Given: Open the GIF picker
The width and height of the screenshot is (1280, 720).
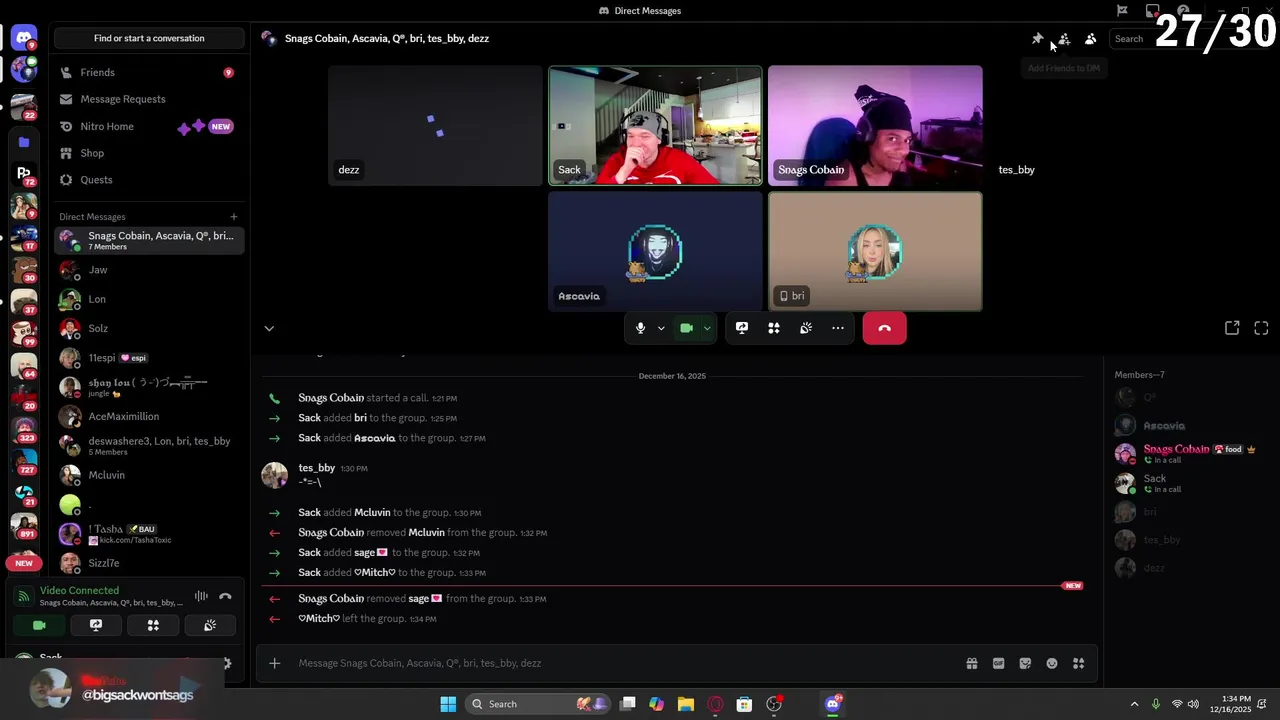Looking at the screenshot, I should point(998,663).
